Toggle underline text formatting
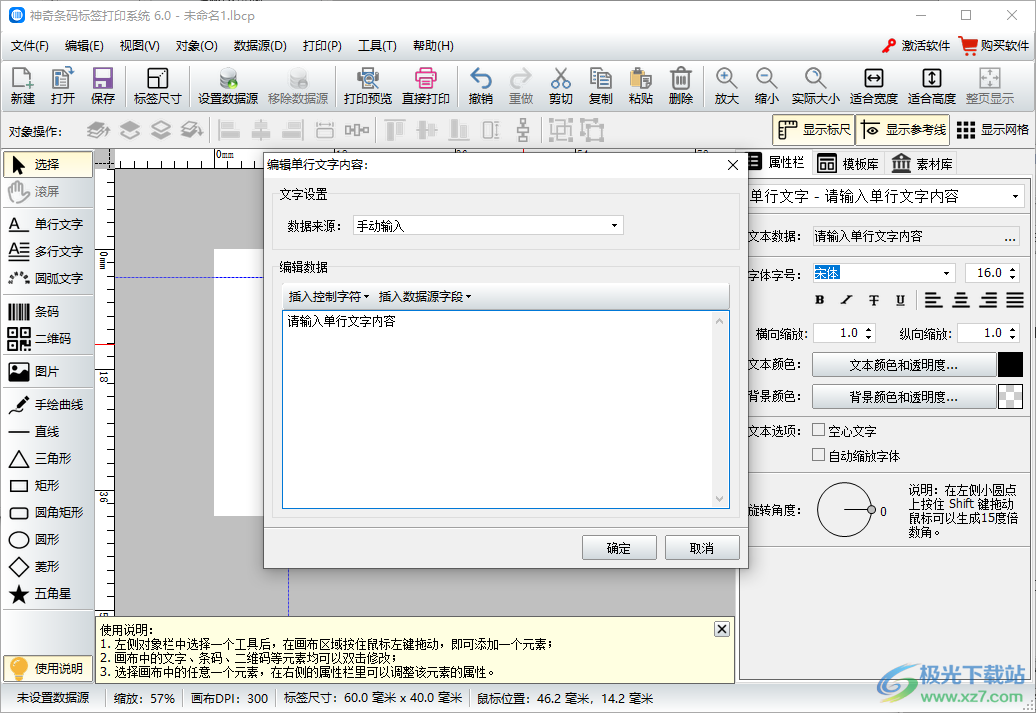This screenshot has height=713, width=1036. tap(900, 300)
